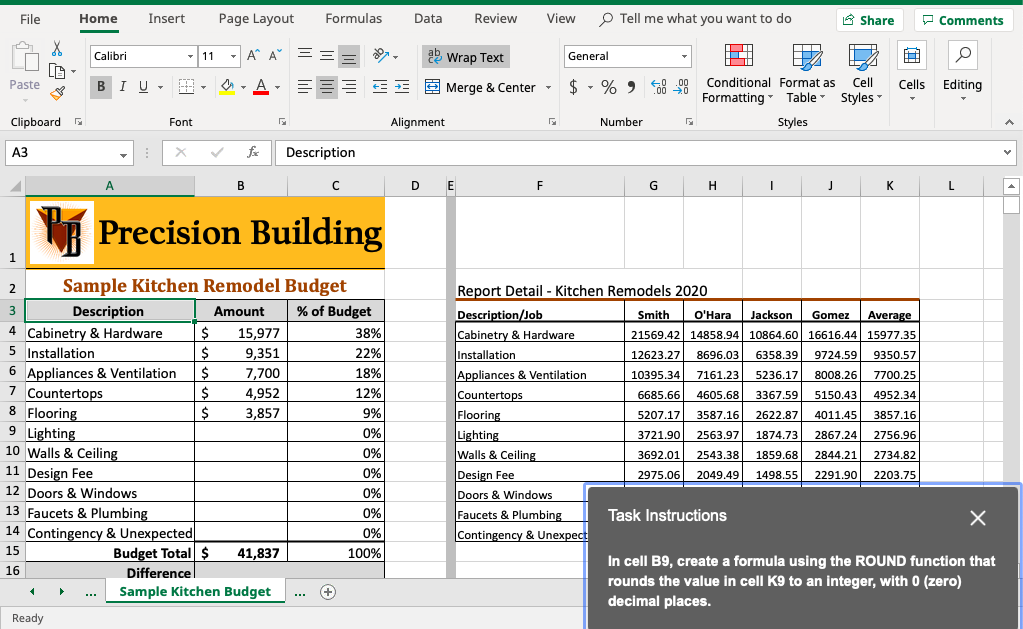Open the Number Format dropdown showing General
This screenshot has width=1023, height=629.
pos(683,55)
